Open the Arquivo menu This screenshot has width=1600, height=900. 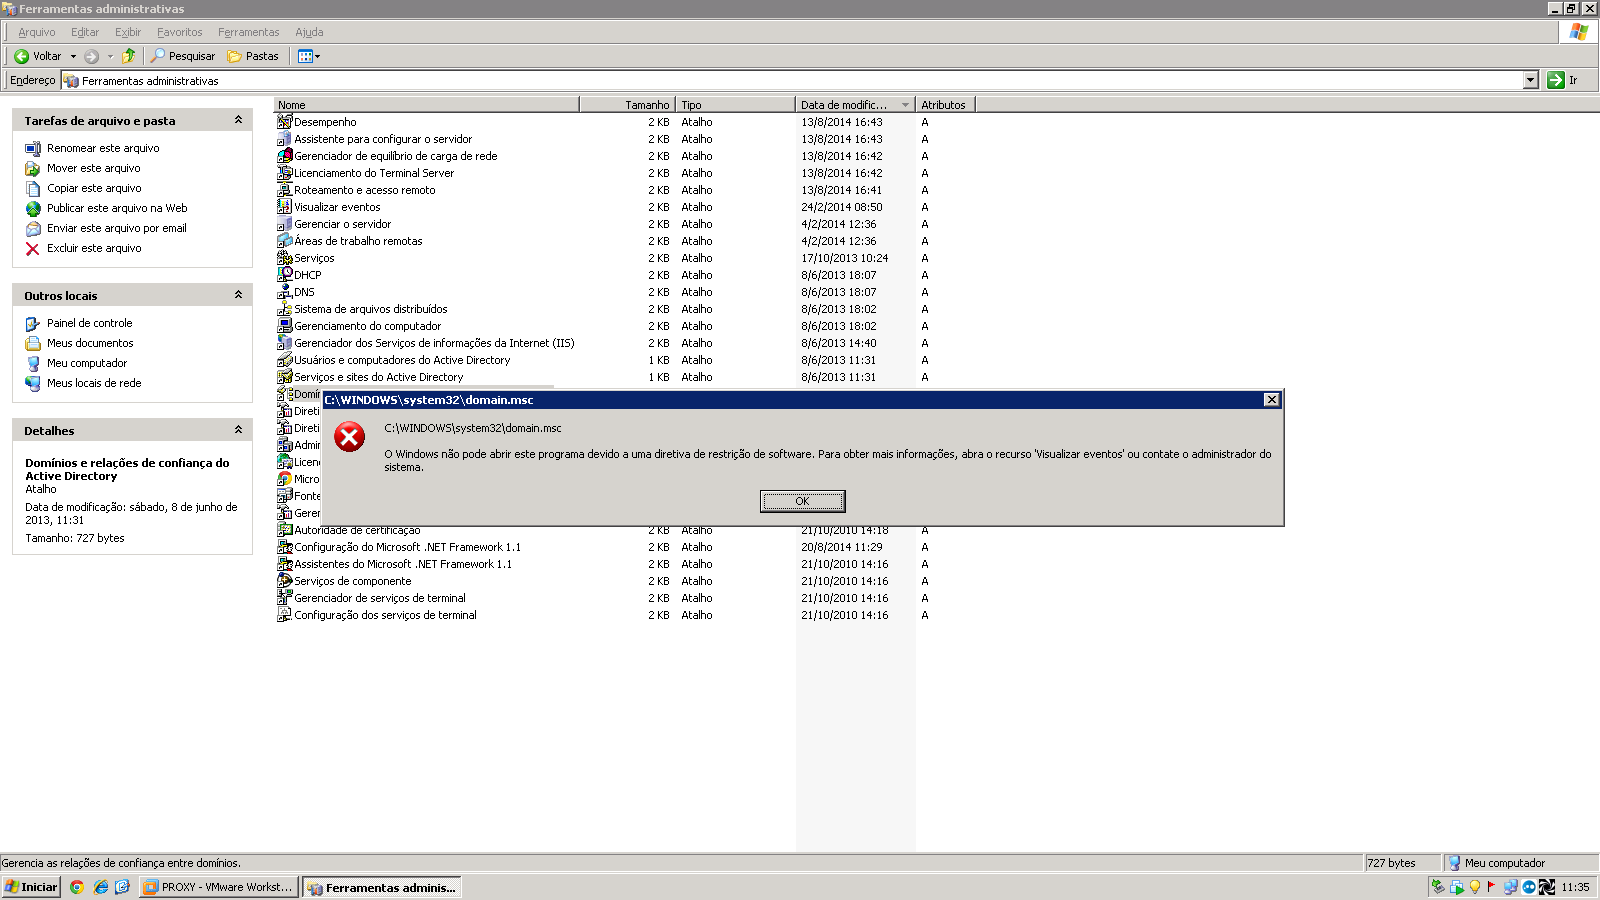coord(37,32)
